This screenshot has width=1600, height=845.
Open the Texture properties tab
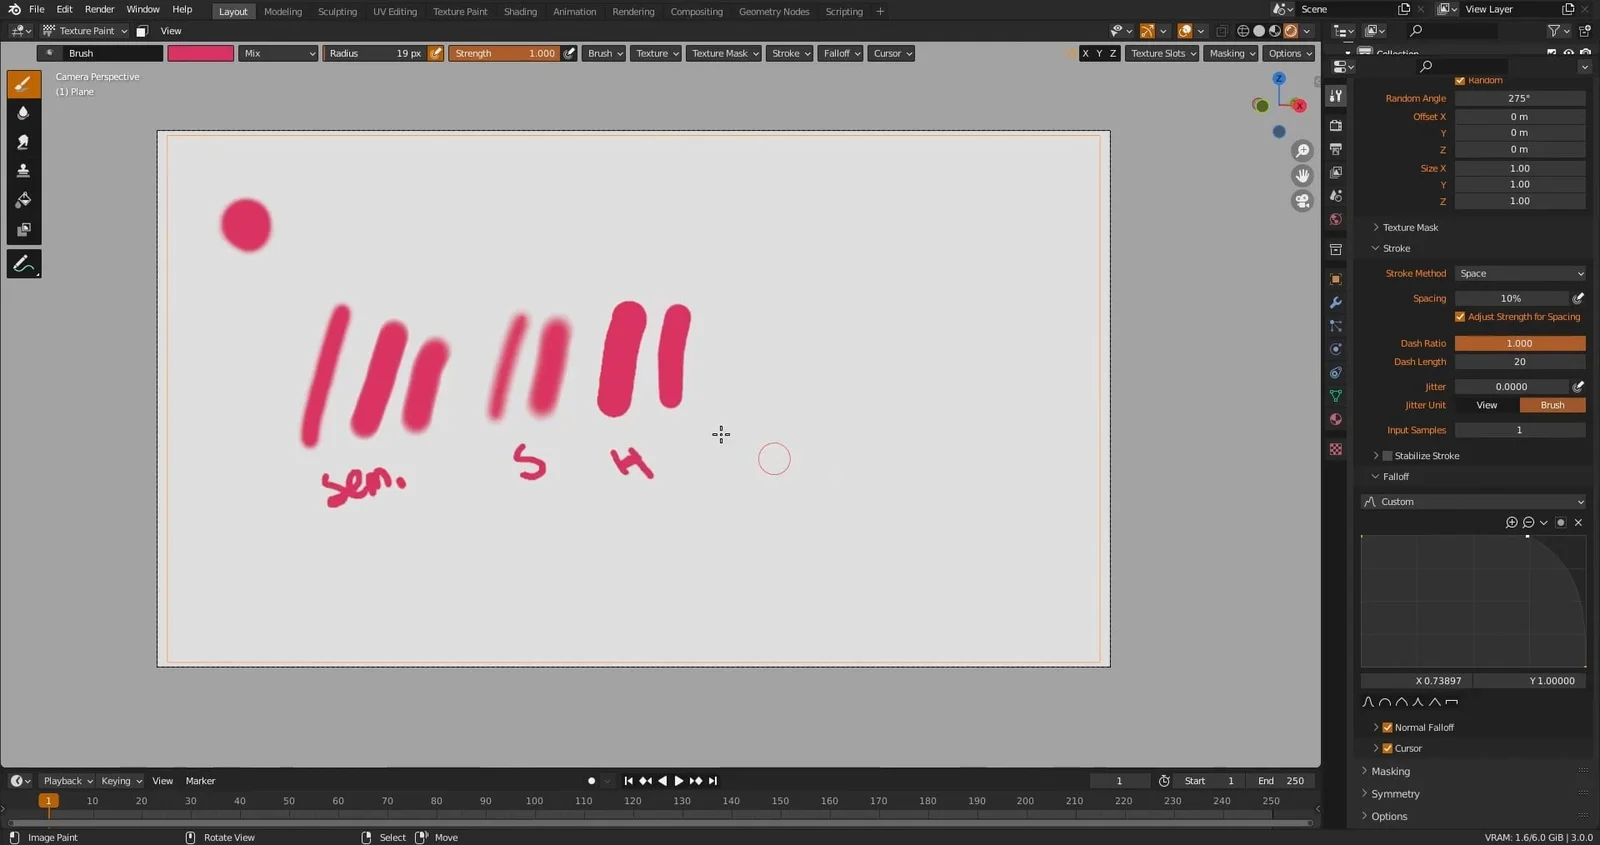point(1336,450)
